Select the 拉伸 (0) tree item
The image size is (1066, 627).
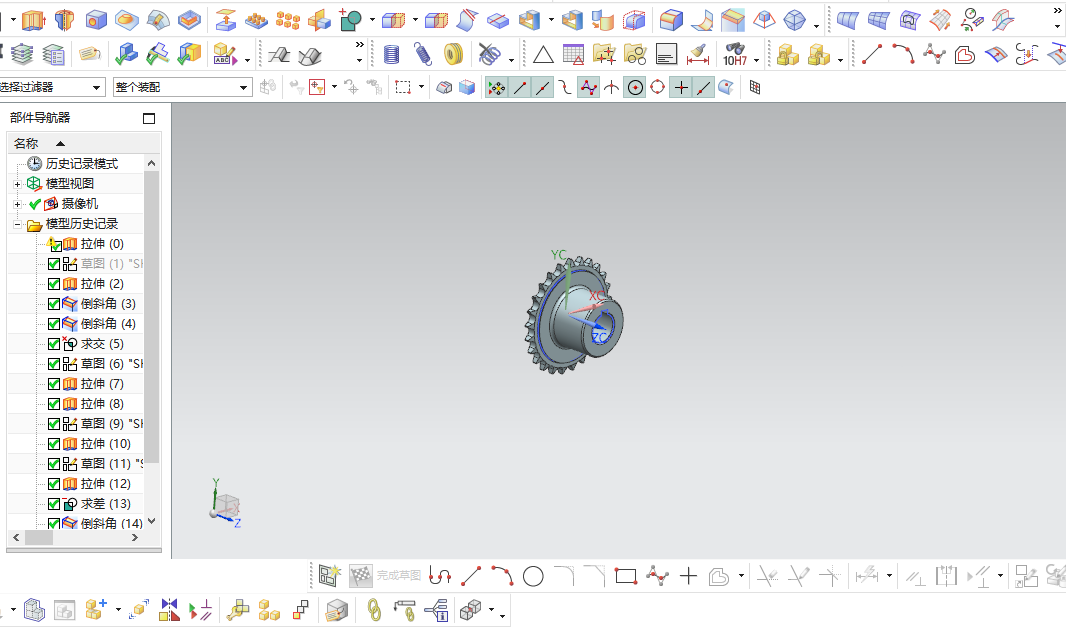click(102, 243)
